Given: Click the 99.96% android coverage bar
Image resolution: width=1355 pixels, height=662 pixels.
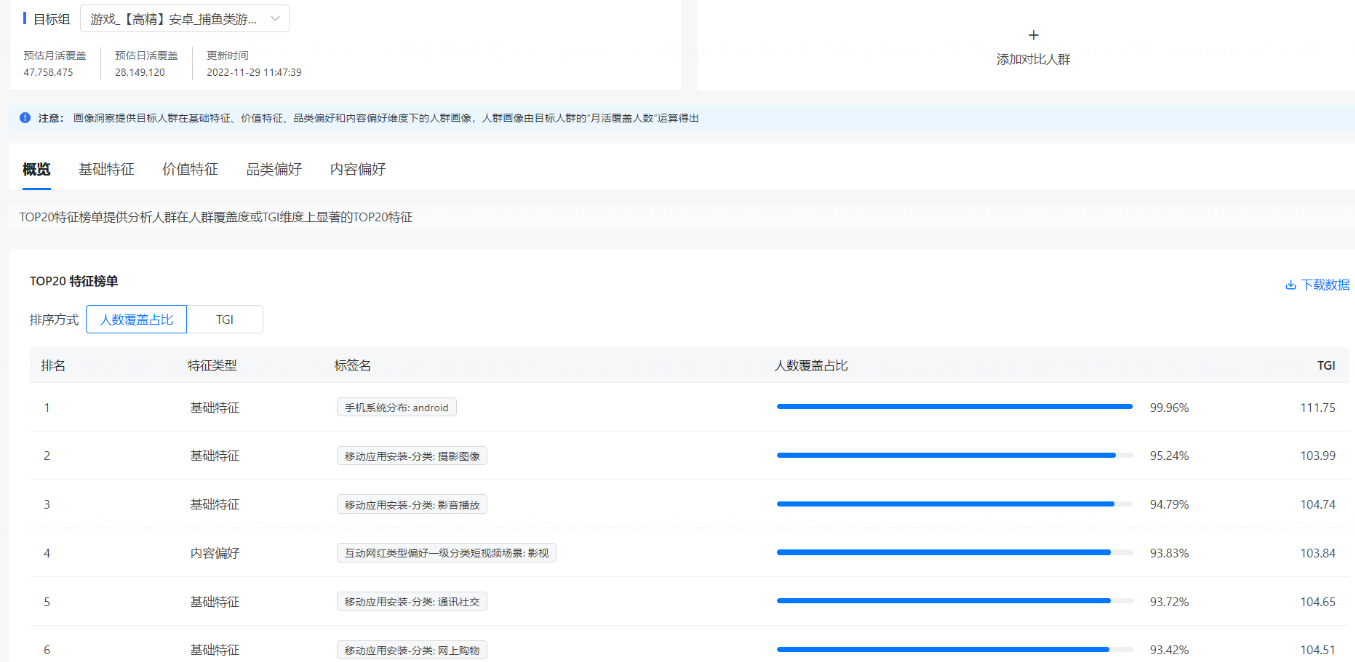Looking at the screenshot, I should coord(954,407).
